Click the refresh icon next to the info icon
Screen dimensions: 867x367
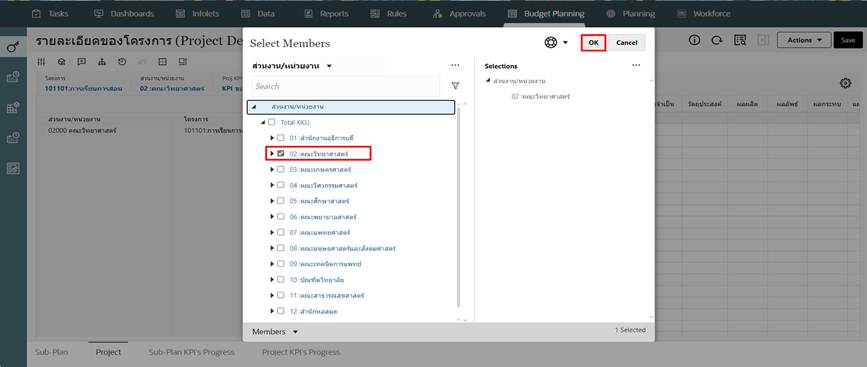pyautogui.click(x=717, y=40)
